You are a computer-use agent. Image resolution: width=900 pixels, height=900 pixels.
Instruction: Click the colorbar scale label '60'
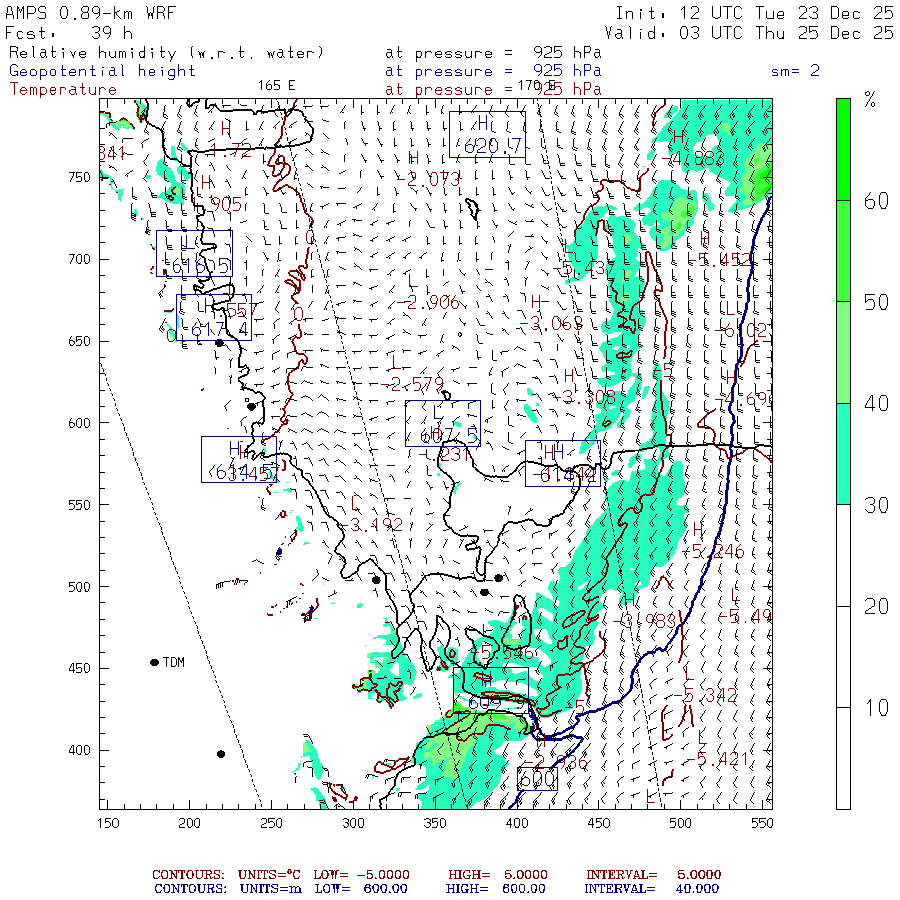[876, 201]
